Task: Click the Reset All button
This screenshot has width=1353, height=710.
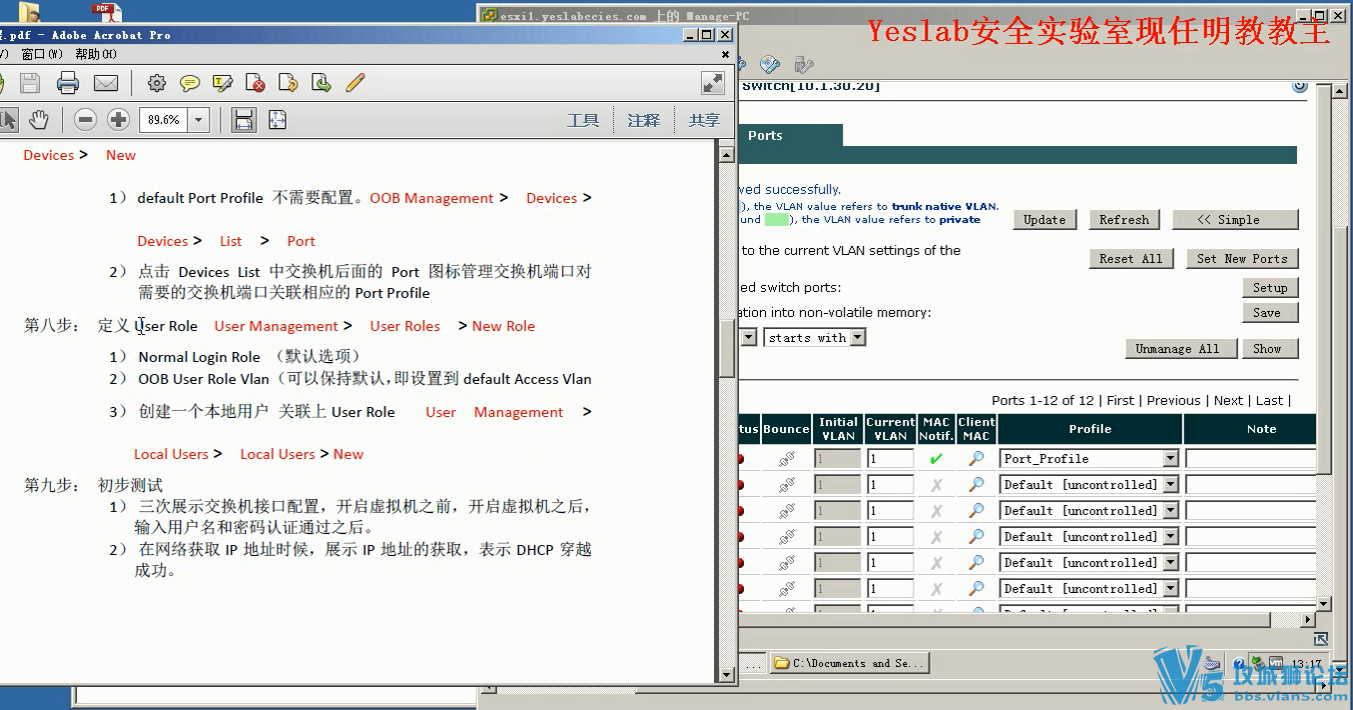Action: [1130, 258]
